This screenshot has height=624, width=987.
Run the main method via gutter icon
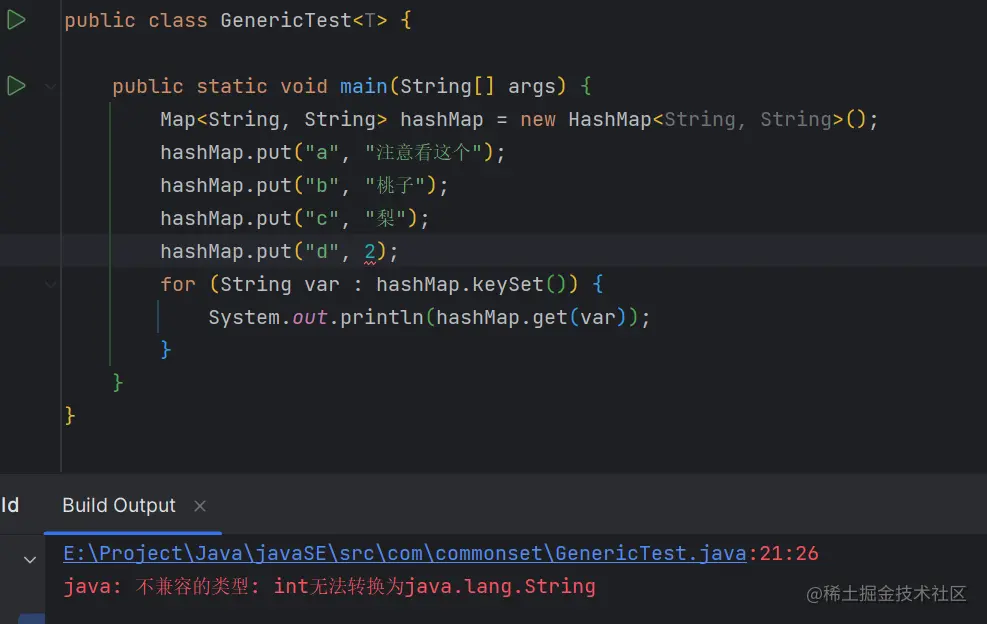(x=16, y=86)
